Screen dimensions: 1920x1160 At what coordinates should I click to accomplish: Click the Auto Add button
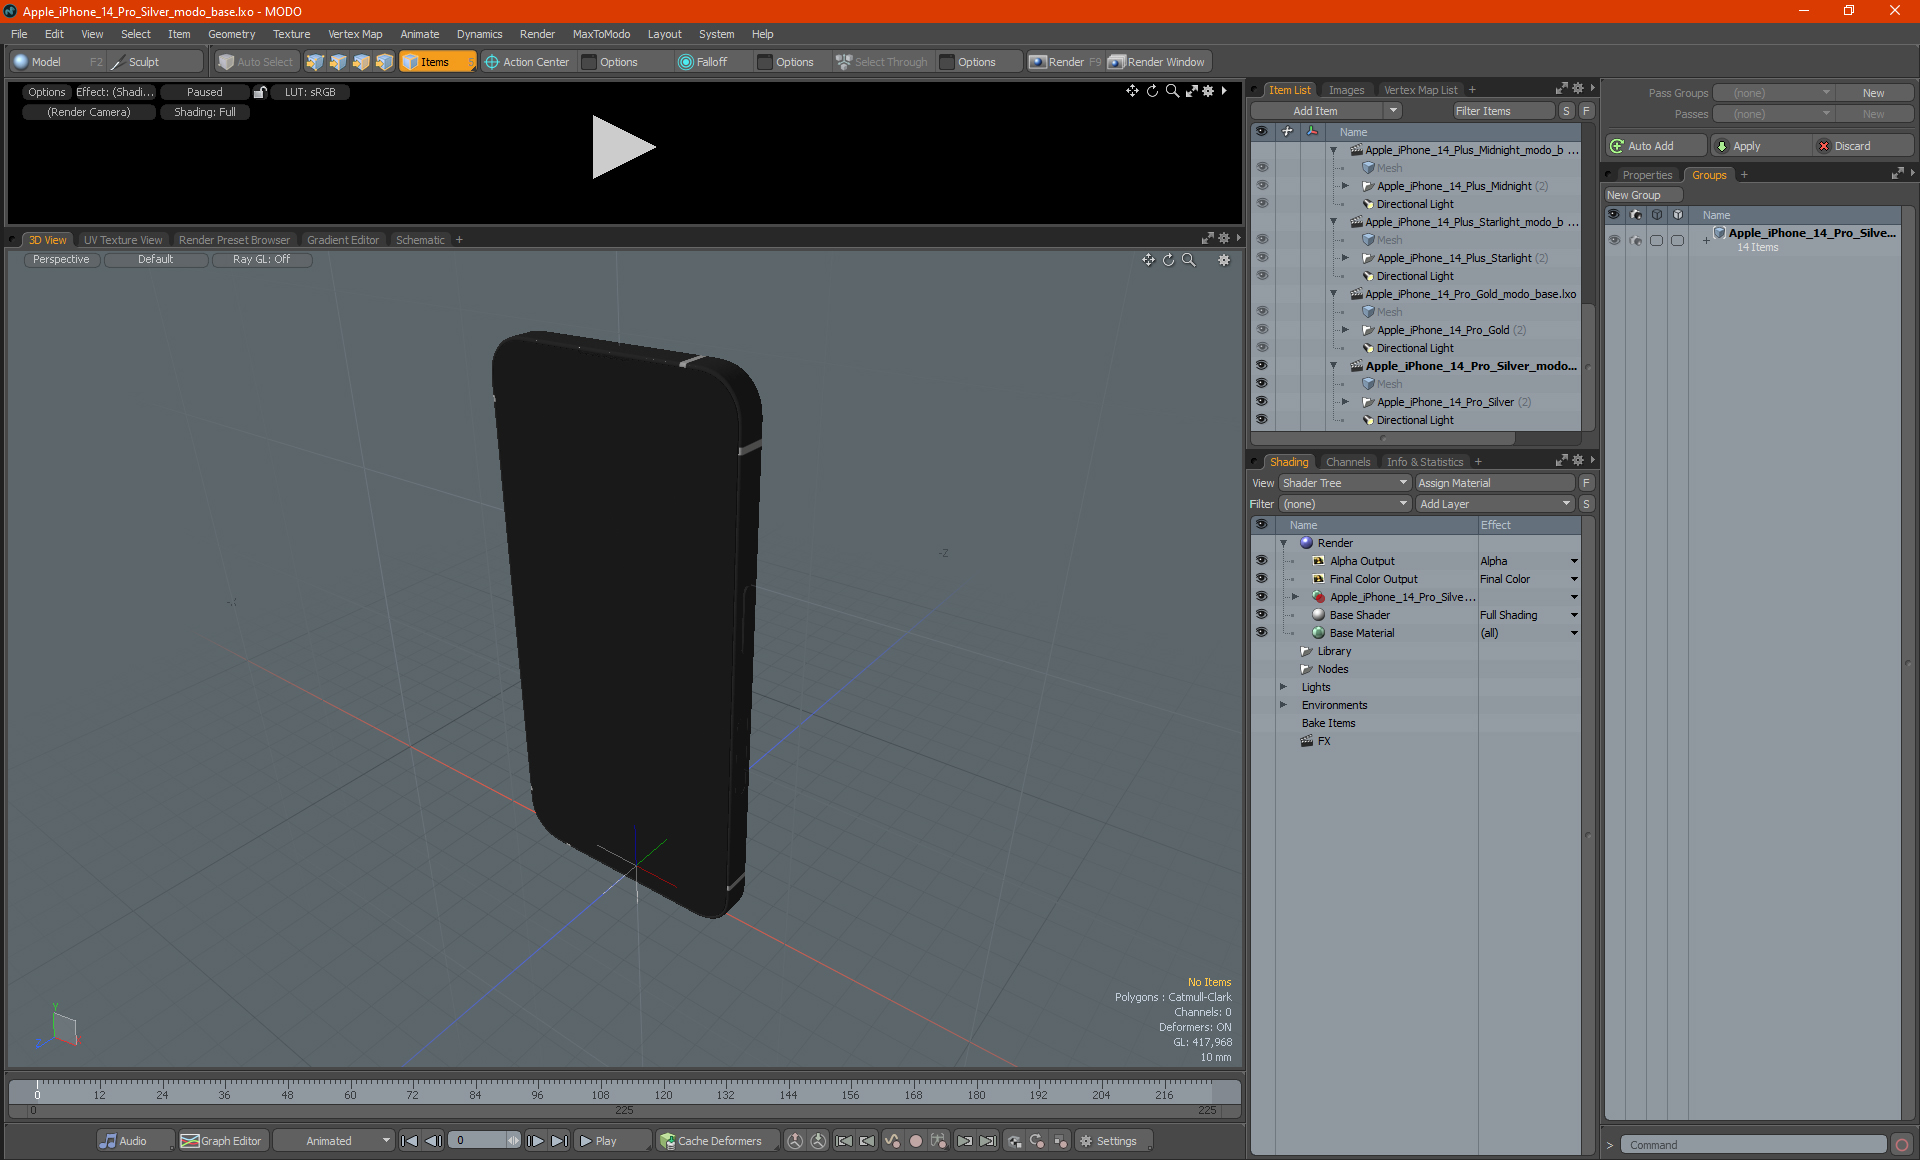[1656, 146]
